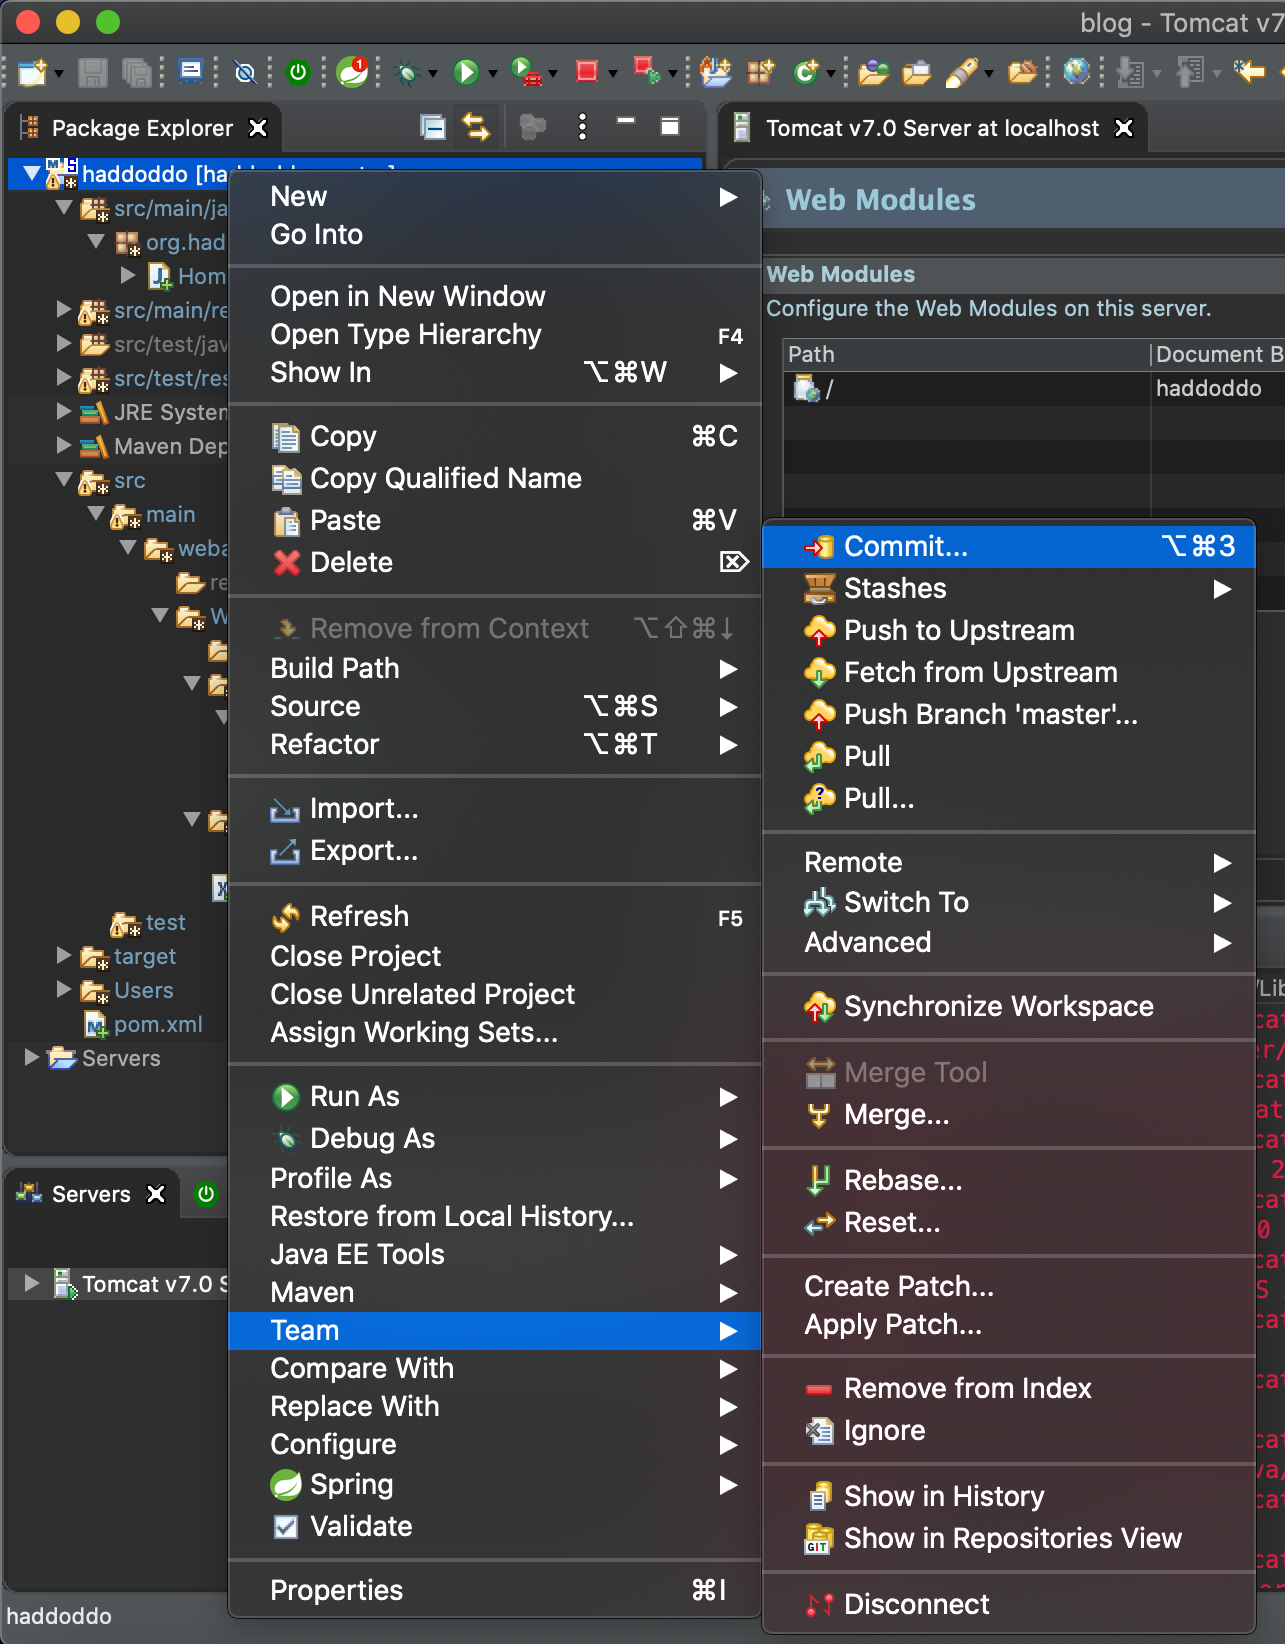Click the green Run toolbar button
1285x1644 pixels.
click(466, 72)
